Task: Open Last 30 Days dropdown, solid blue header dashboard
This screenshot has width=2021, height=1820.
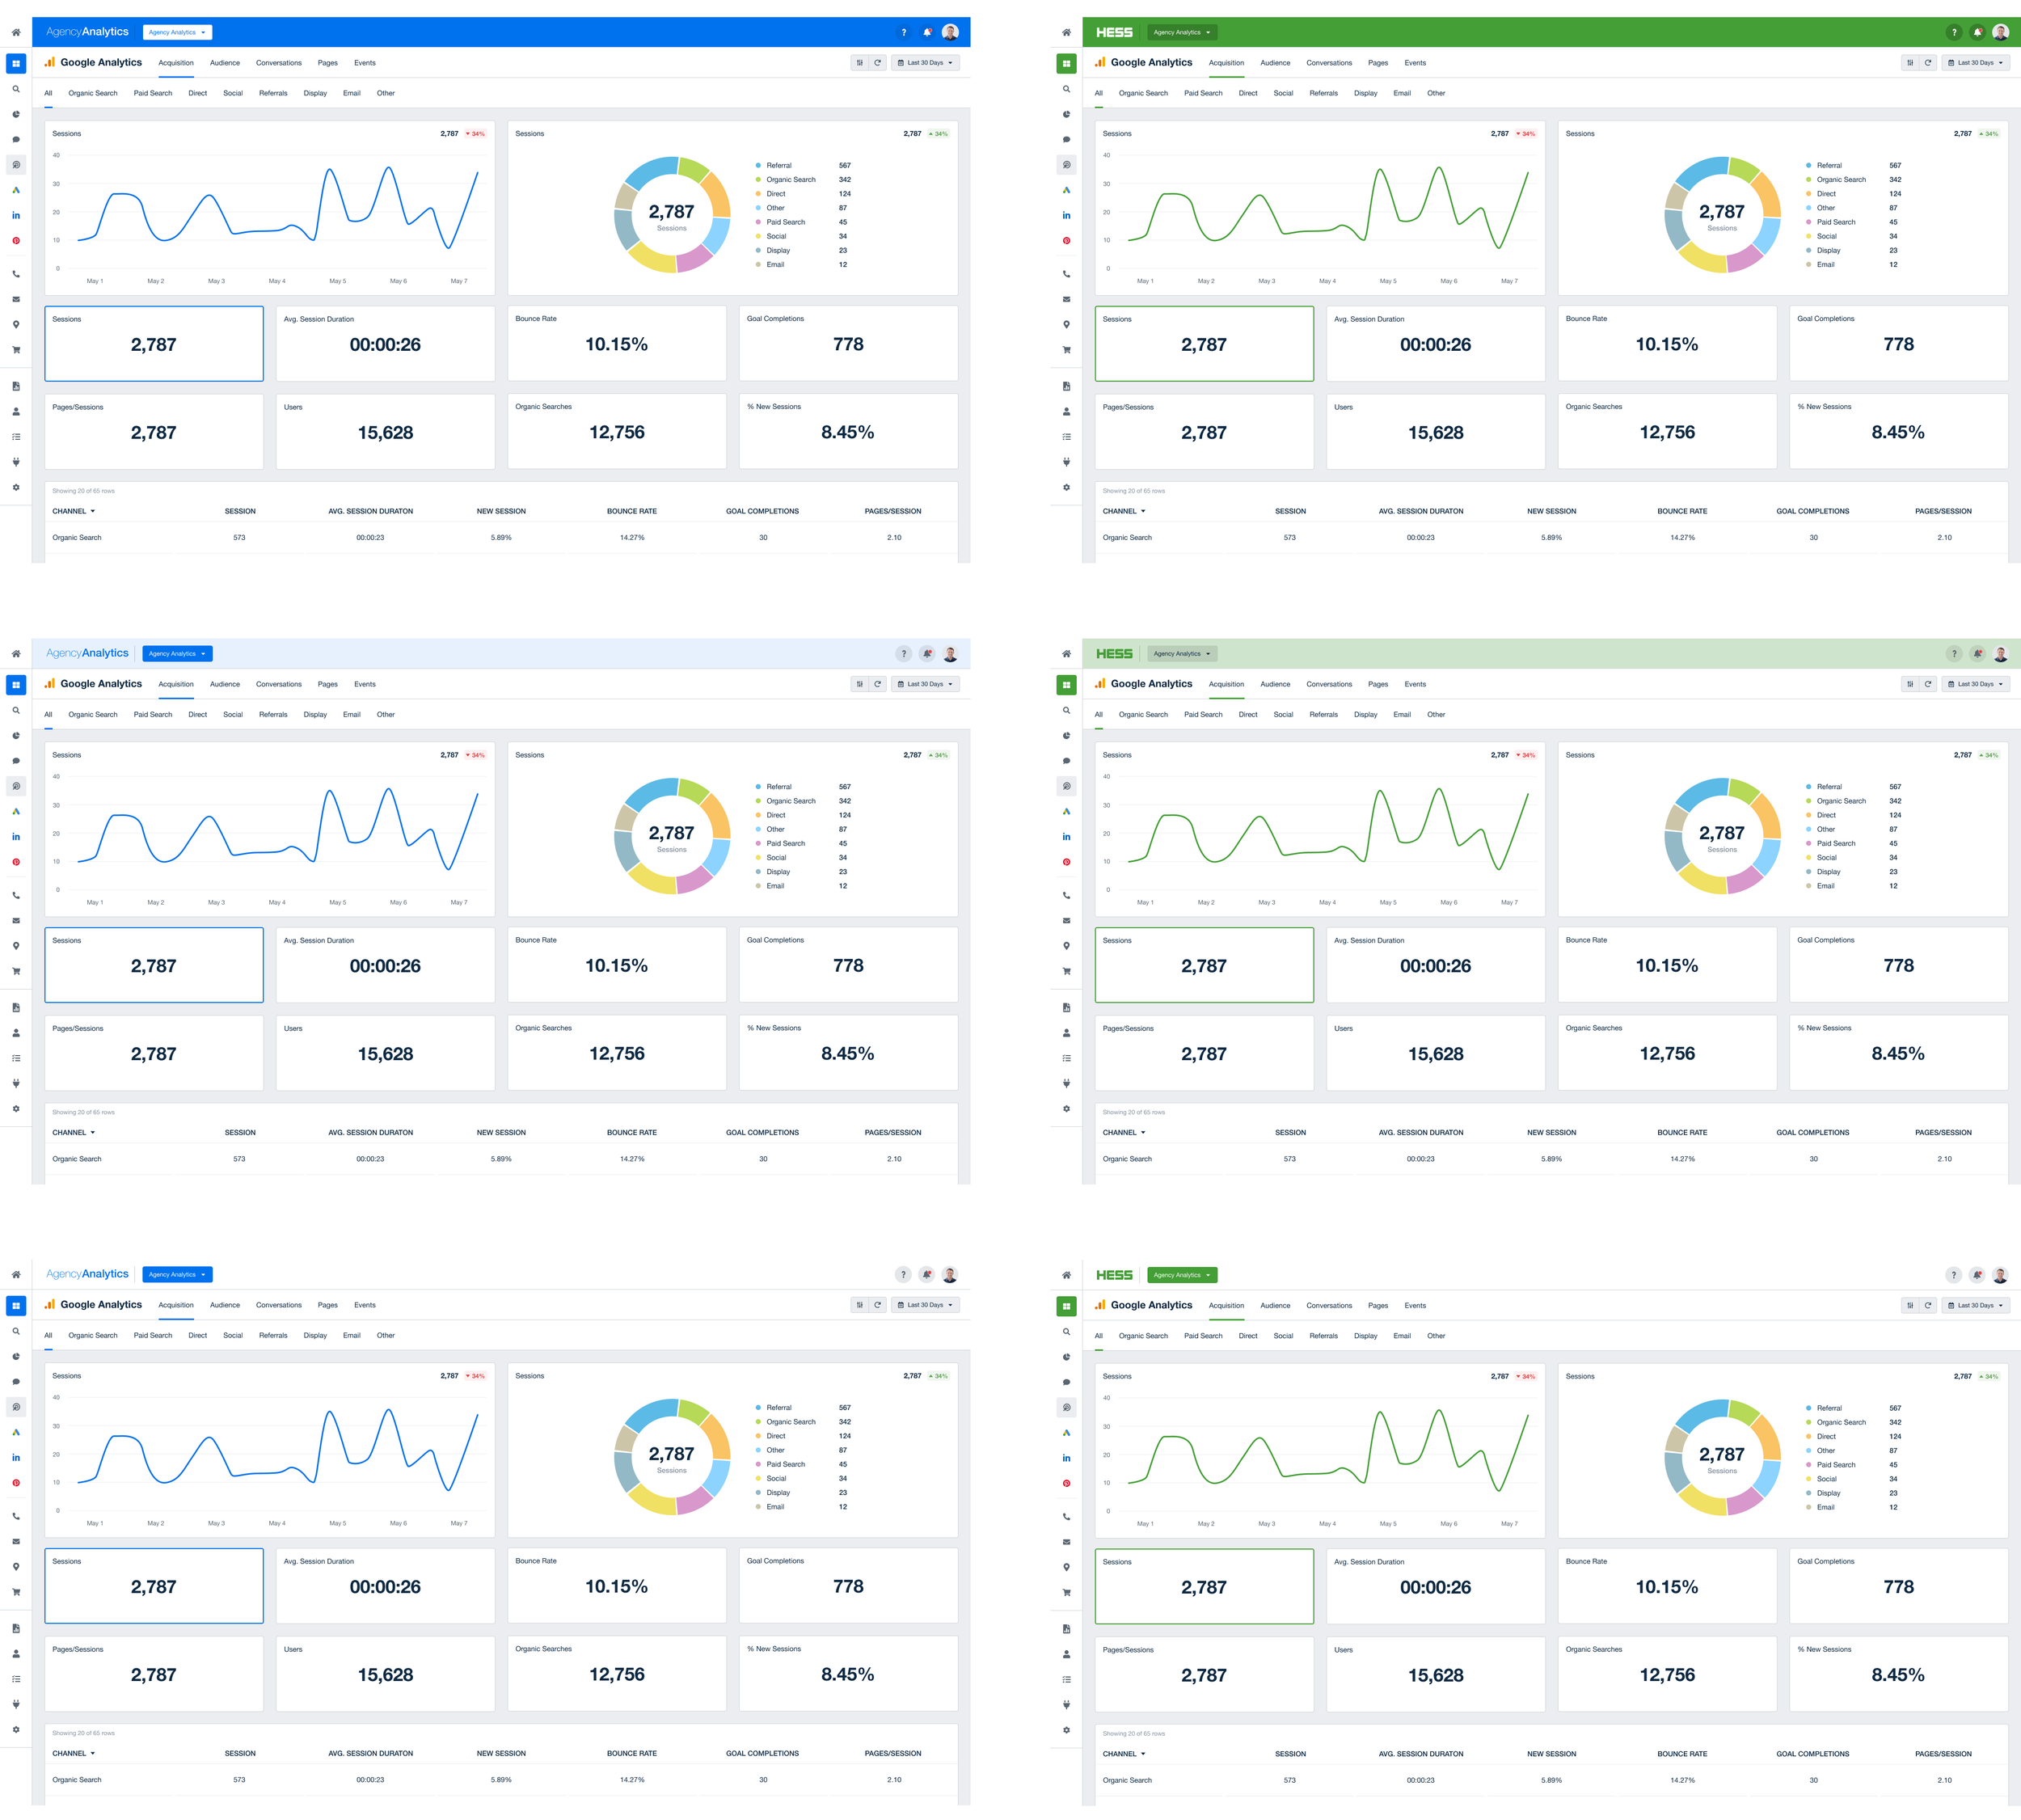Action: 925,63
